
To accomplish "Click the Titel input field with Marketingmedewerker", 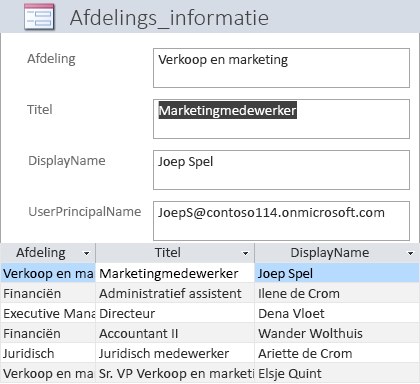I will (x=281, y=119).
